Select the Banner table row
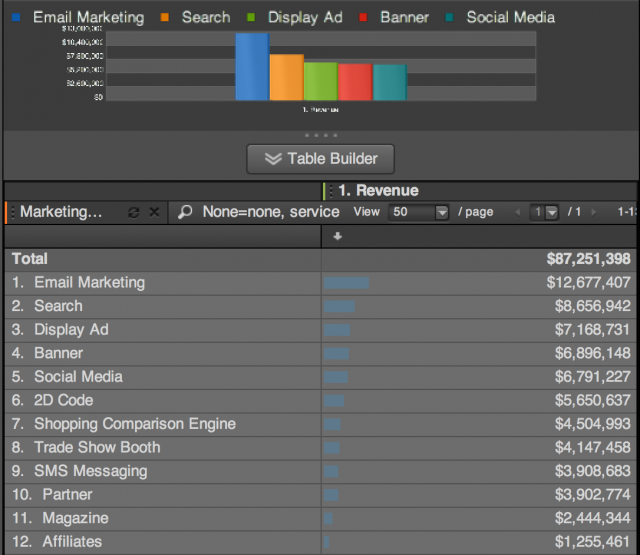Viewport: 640px width, 555px height. (x=320, y=353)
